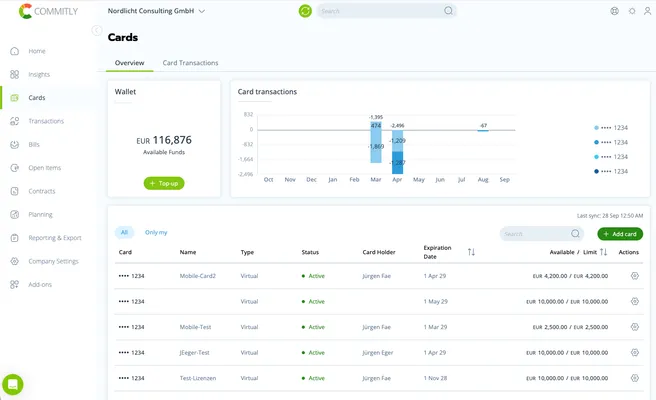The image size is (656, 400).
Task: Open the Mobile-Card2 card link
Action: tap(197, 276)
